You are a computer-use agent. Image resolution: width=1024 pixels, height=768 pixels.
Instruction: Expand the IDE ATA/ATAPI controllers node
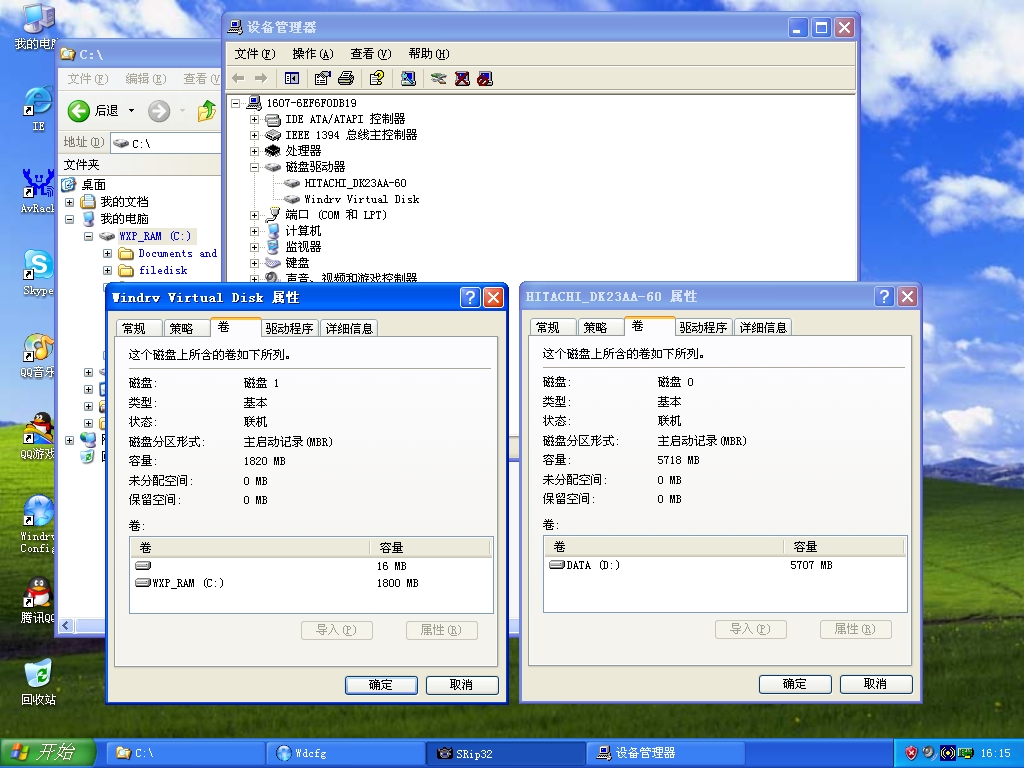[x=254, y=119]
